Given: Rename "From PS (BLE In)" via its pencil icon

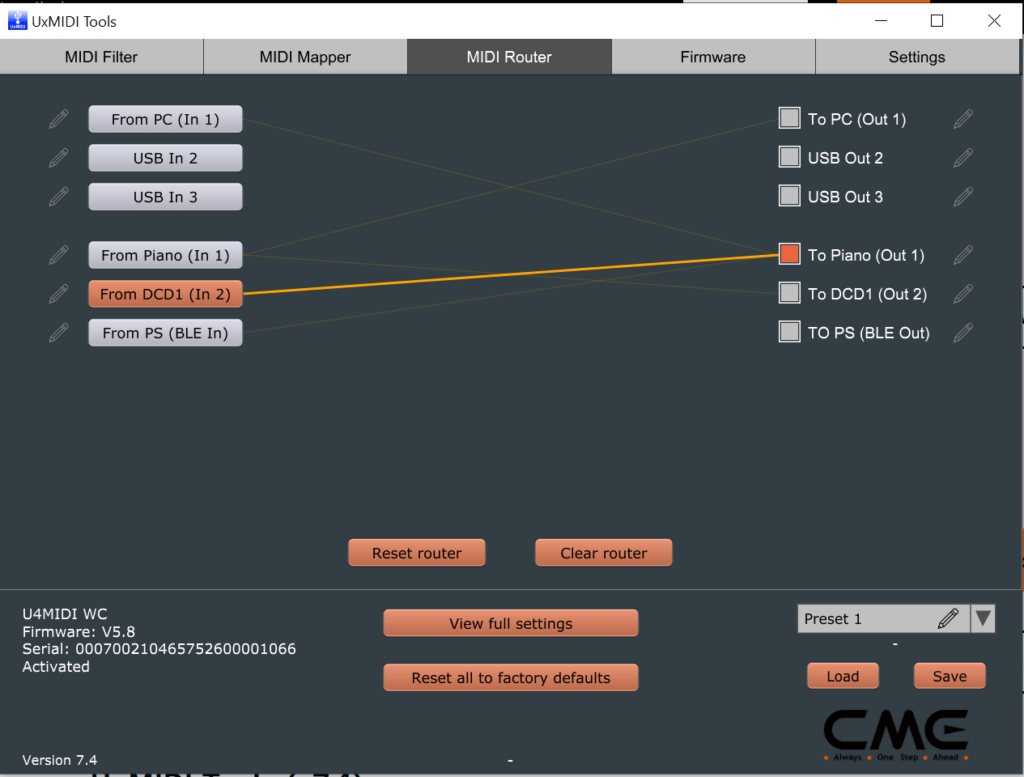Looking at the screenshot, I should (58, 332).
